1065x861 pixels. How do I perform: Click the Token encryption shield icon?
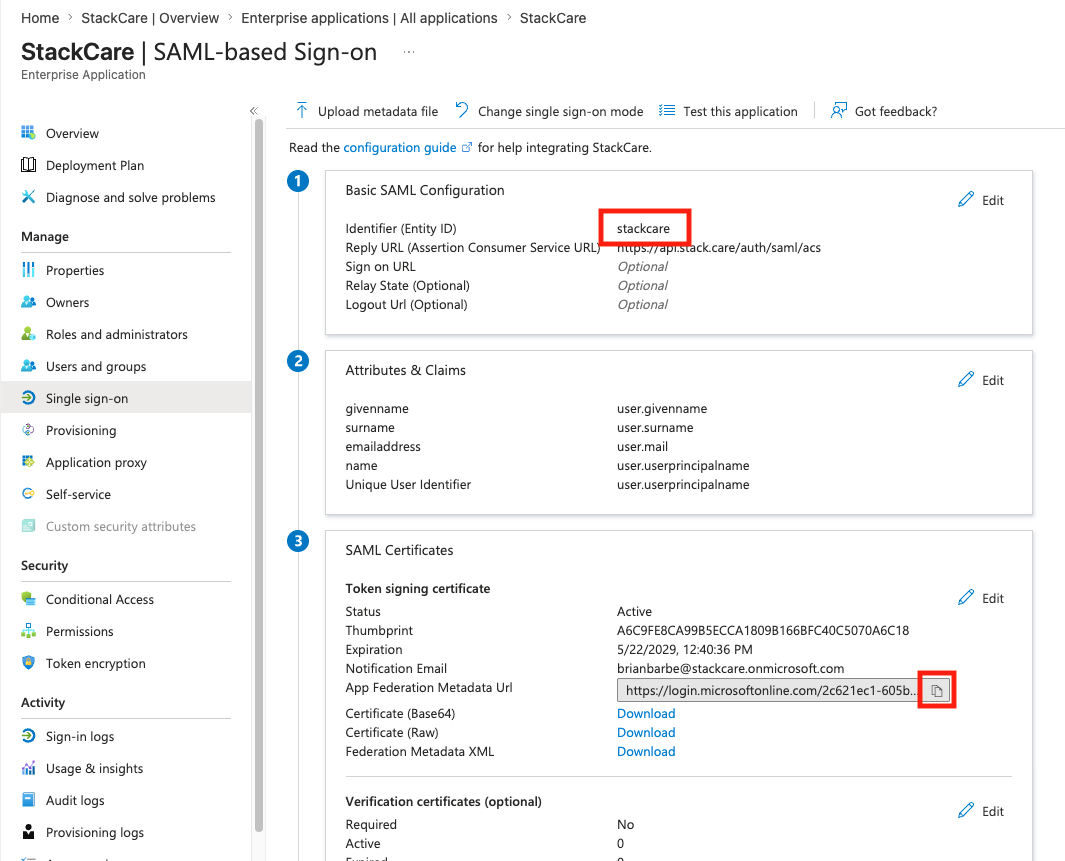[x=28, y=662]
